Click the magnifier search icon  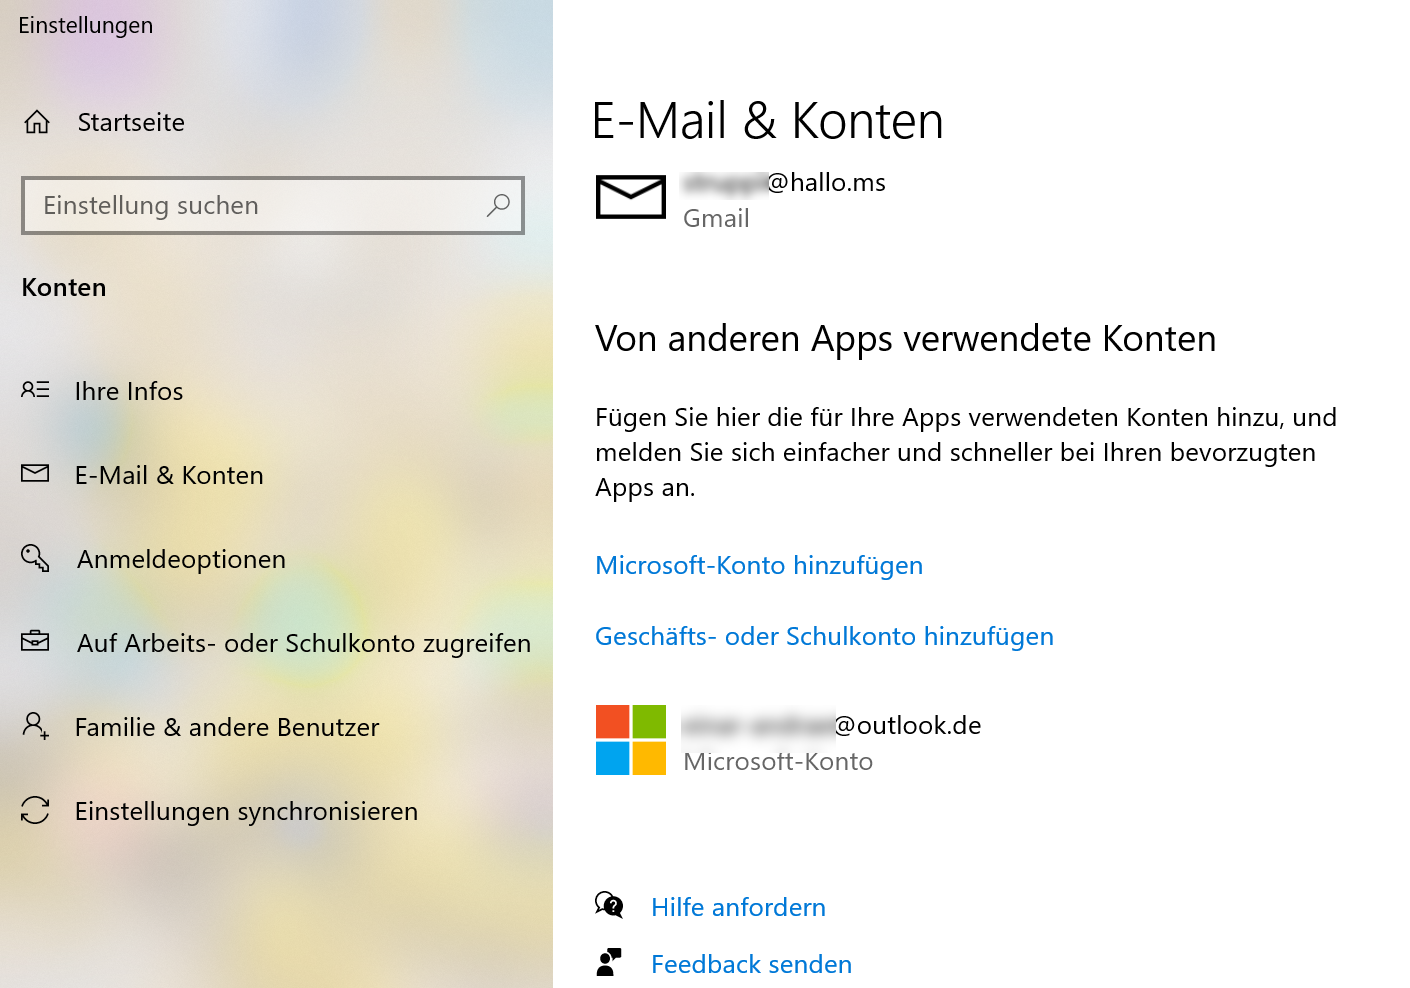click(x=498, y=205)
